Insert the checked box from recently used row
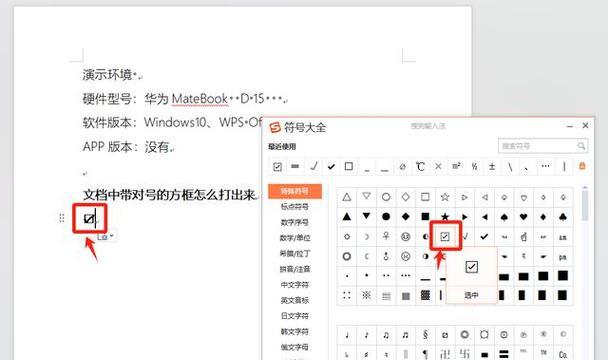 277,167
